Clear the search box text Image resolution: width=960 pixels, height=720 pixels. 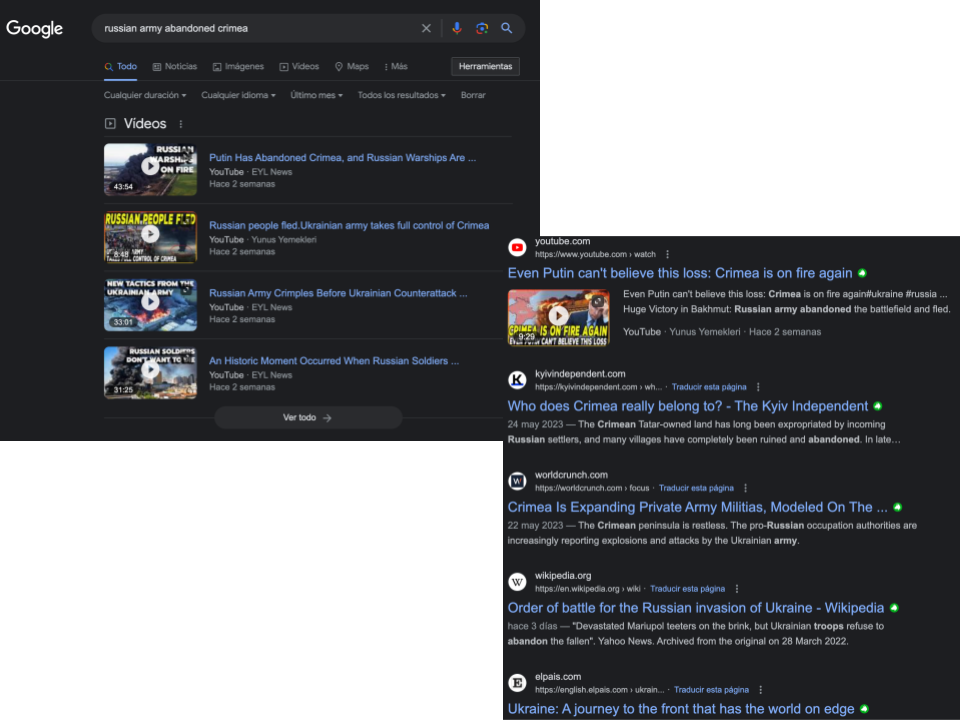point(426,29)
